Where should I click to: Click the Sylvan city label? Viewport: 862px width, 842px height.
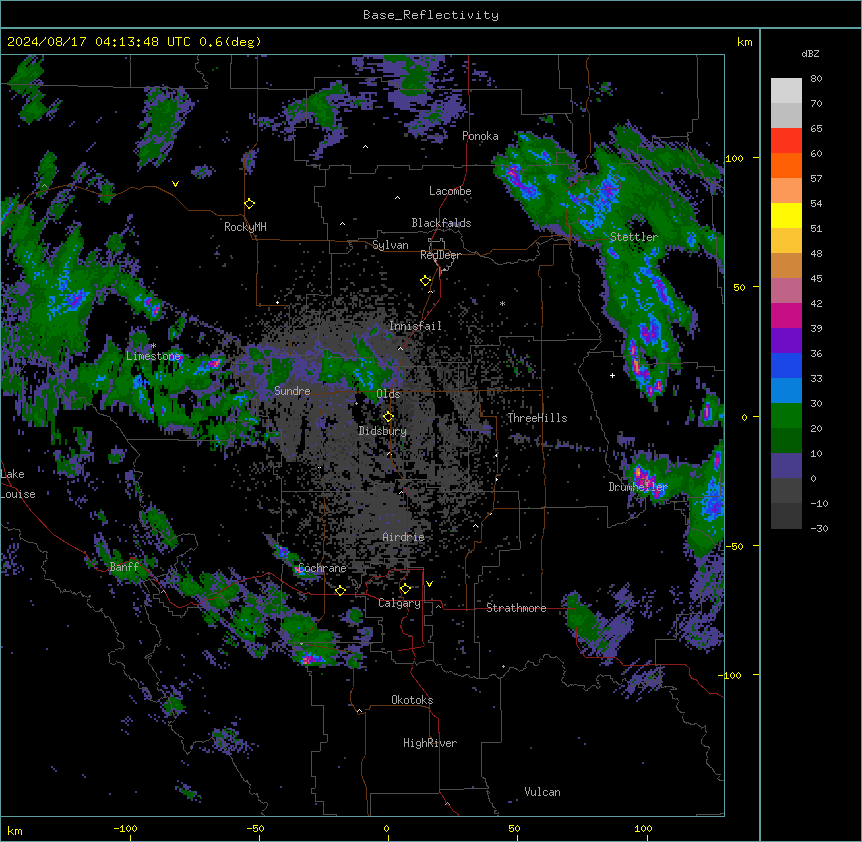pyautogui.click(x=390, y=245)
